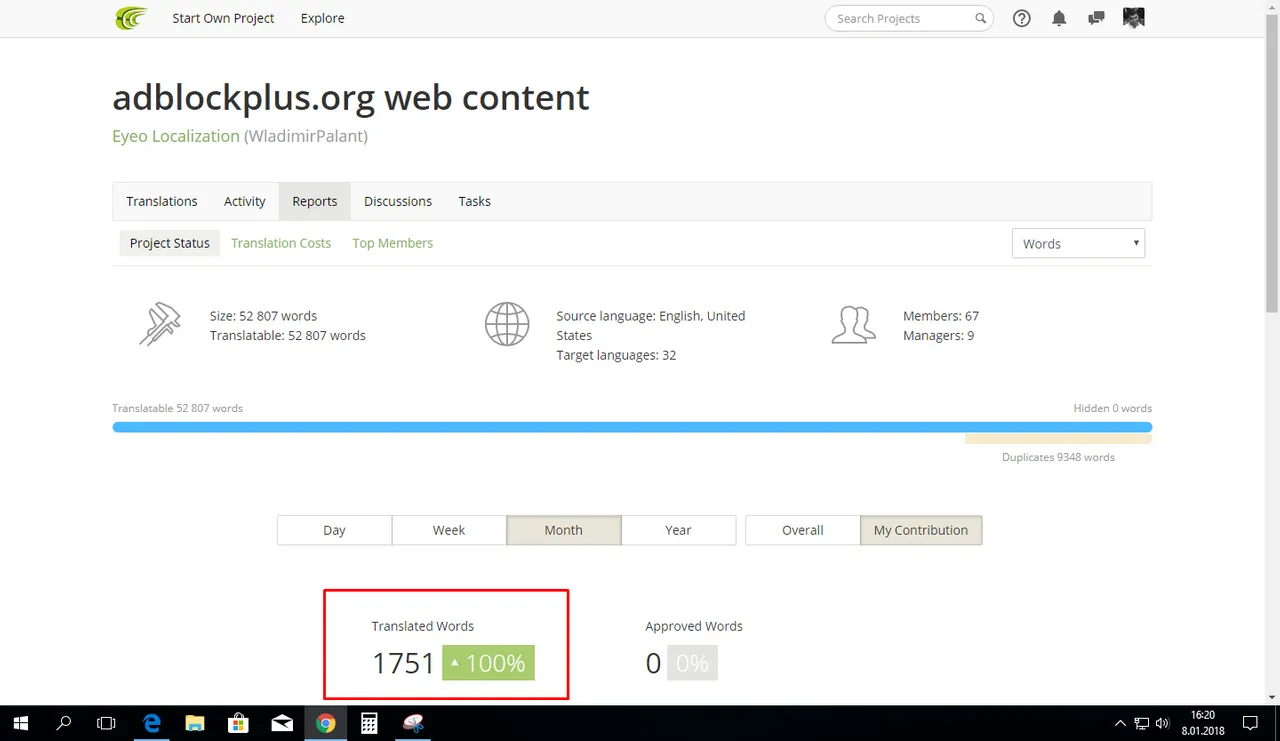This screenshot has width=1280, height=741.
Task: Open the Activity tab
Action: pos(245,201)
